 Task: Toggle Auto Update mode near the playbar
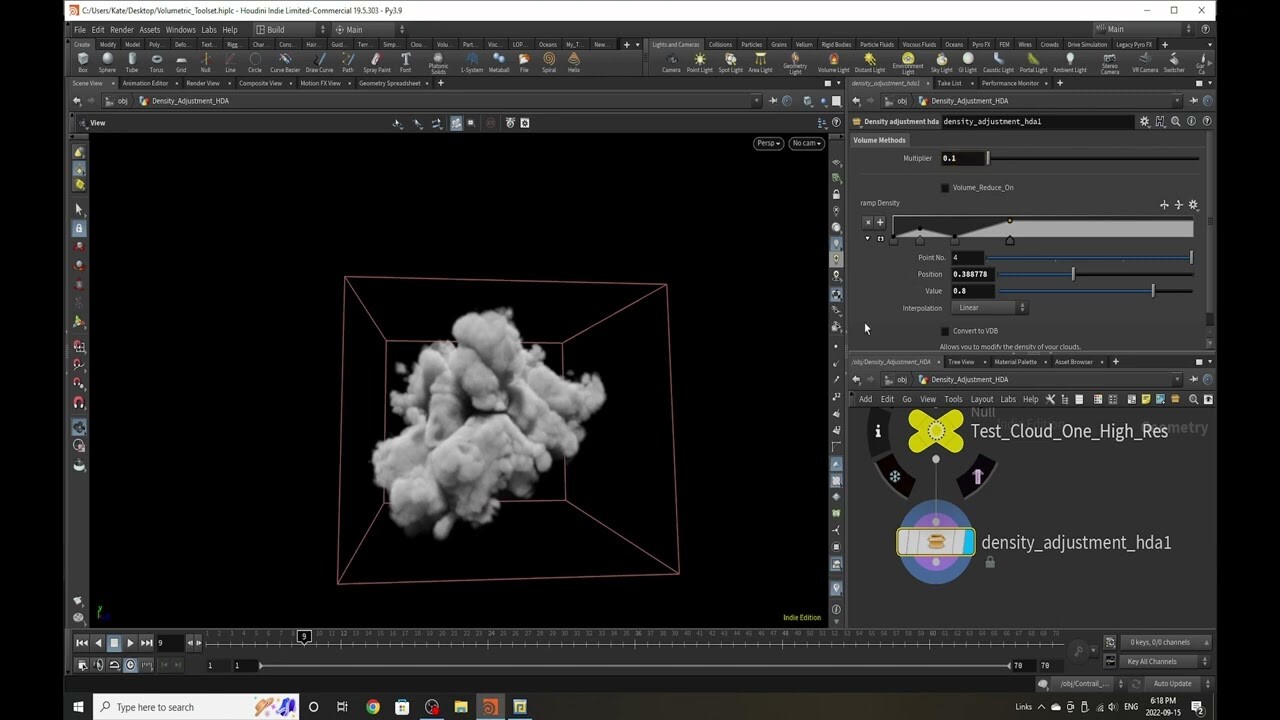pyautogui.click(x=1172, y=683)
